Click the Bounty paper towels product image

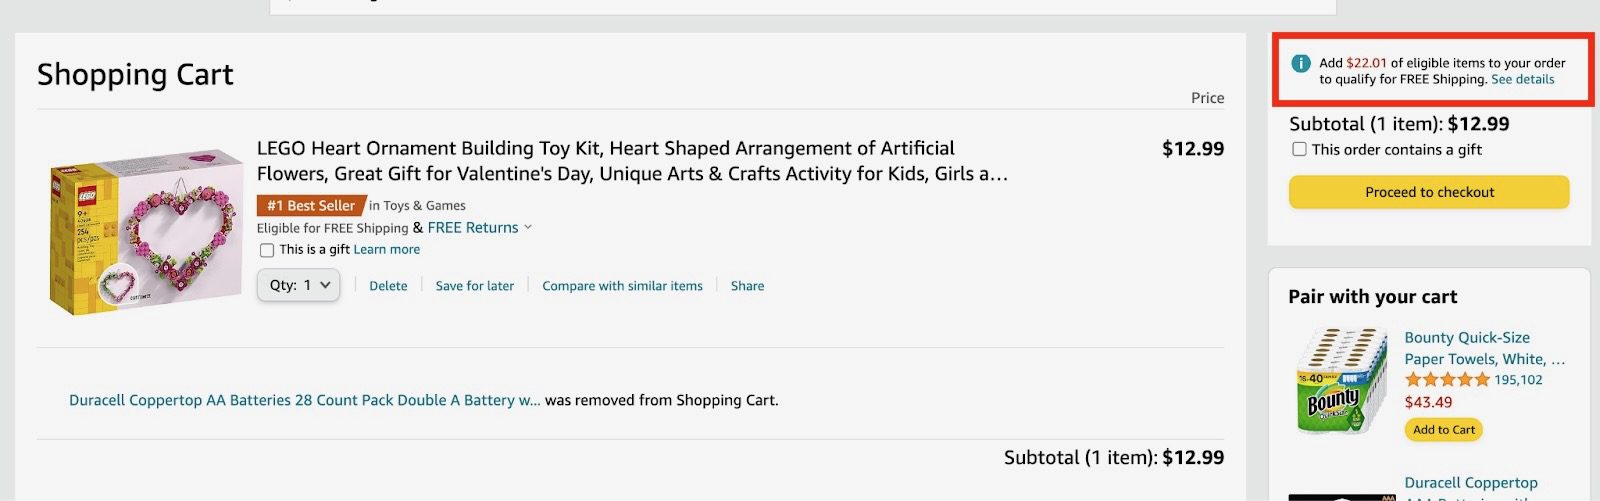pos(1340,381)
